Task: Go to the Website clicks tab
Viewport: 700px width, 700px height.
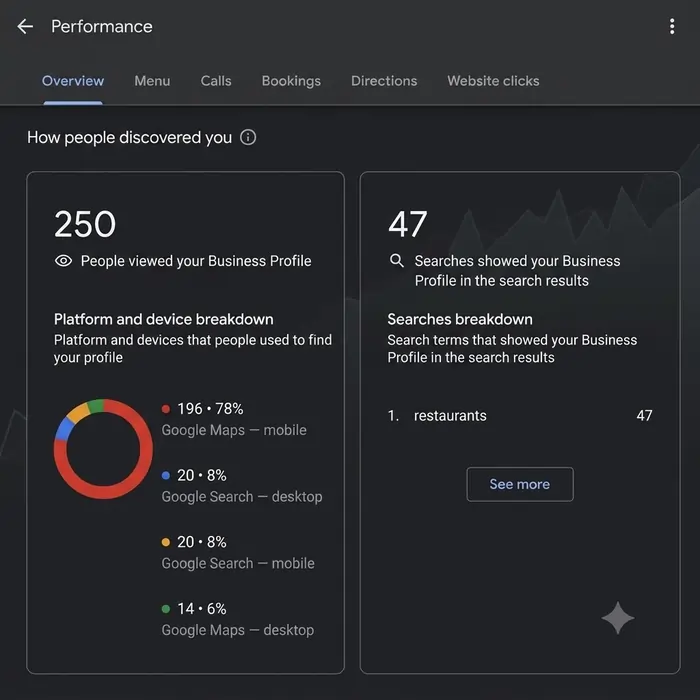Action: click(x=493, y=81)
